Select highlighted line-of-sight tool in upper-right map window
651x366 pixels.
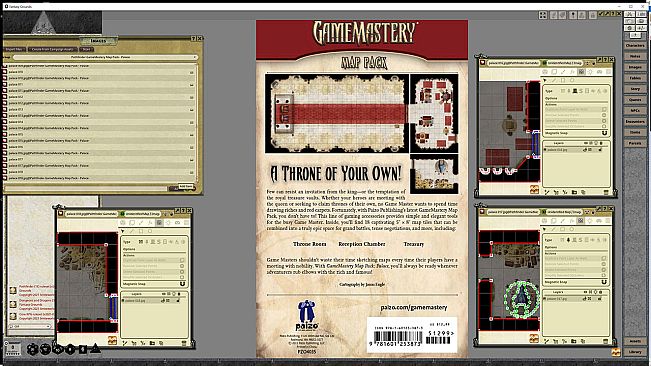(581, 72)
